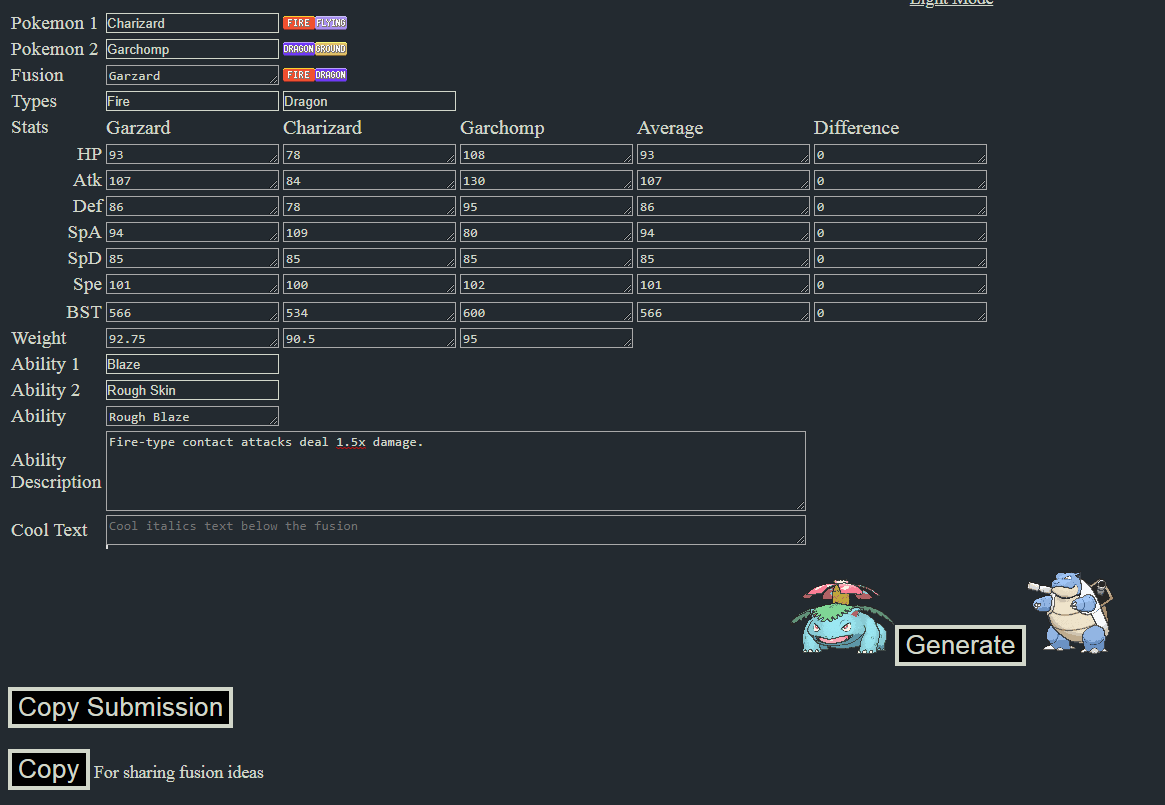
Task: Edit the fused Ability field Rough Blaze
Action: (x=192, y=416)
